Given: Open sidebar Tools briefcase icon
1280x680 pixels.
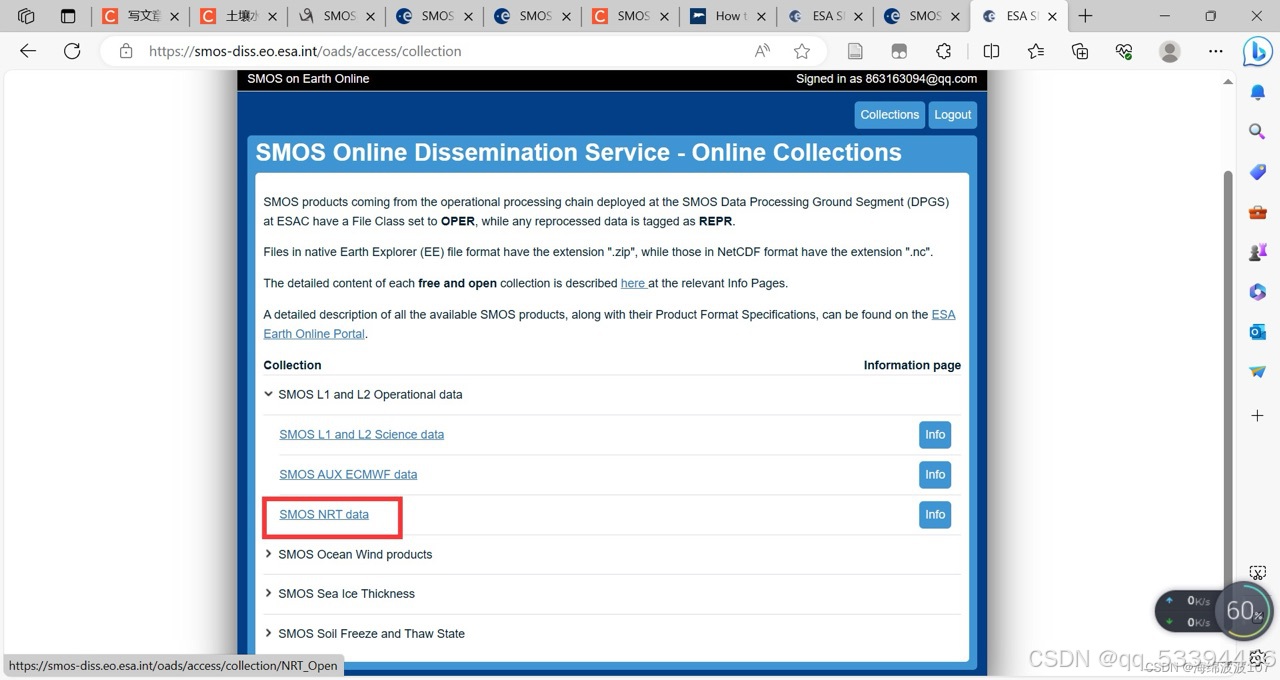Looking at the screenshot, I should [1258, 212].
